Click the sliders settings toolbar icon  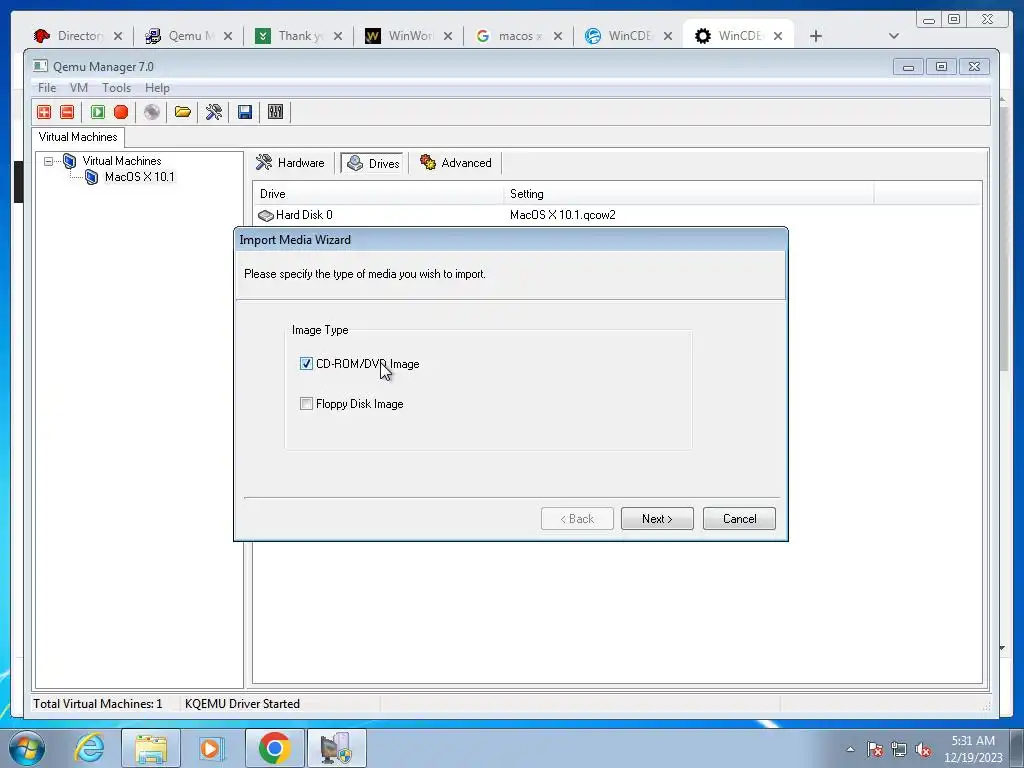pyautogui.click(x=276, y=112)
